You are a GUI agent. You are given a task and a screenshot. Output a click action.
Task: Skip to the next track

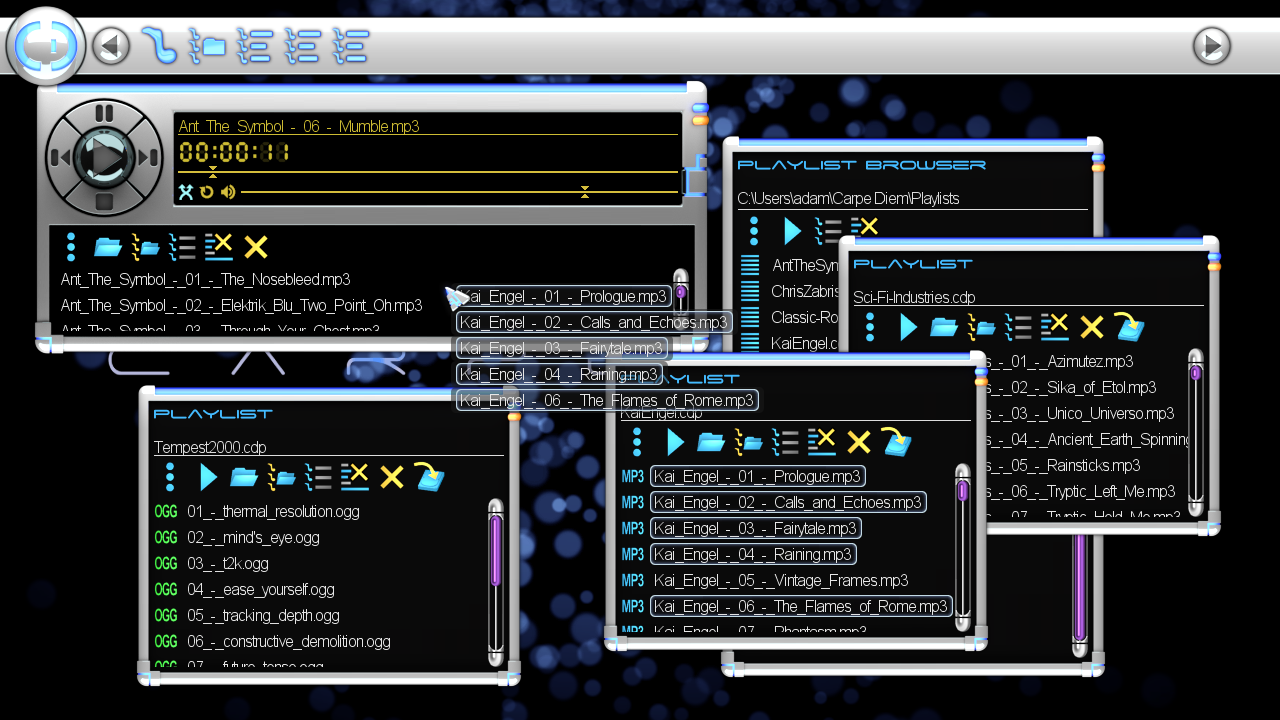(149, 157)
